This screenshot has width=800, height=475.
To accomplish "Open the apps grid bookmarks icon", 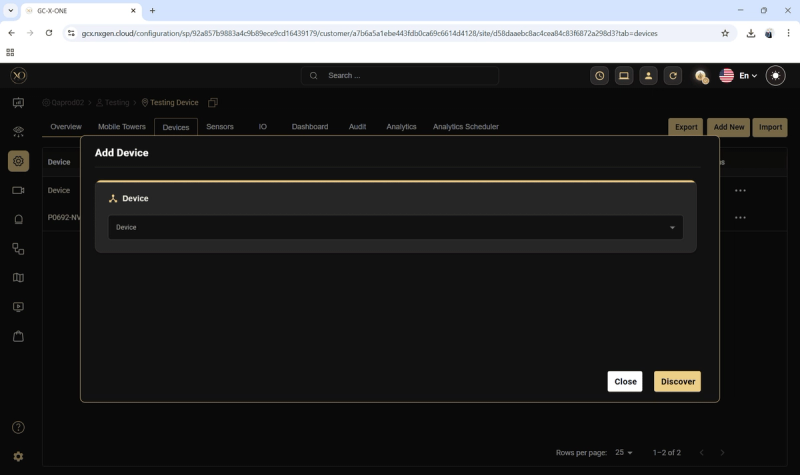I will tap(10, 52).
